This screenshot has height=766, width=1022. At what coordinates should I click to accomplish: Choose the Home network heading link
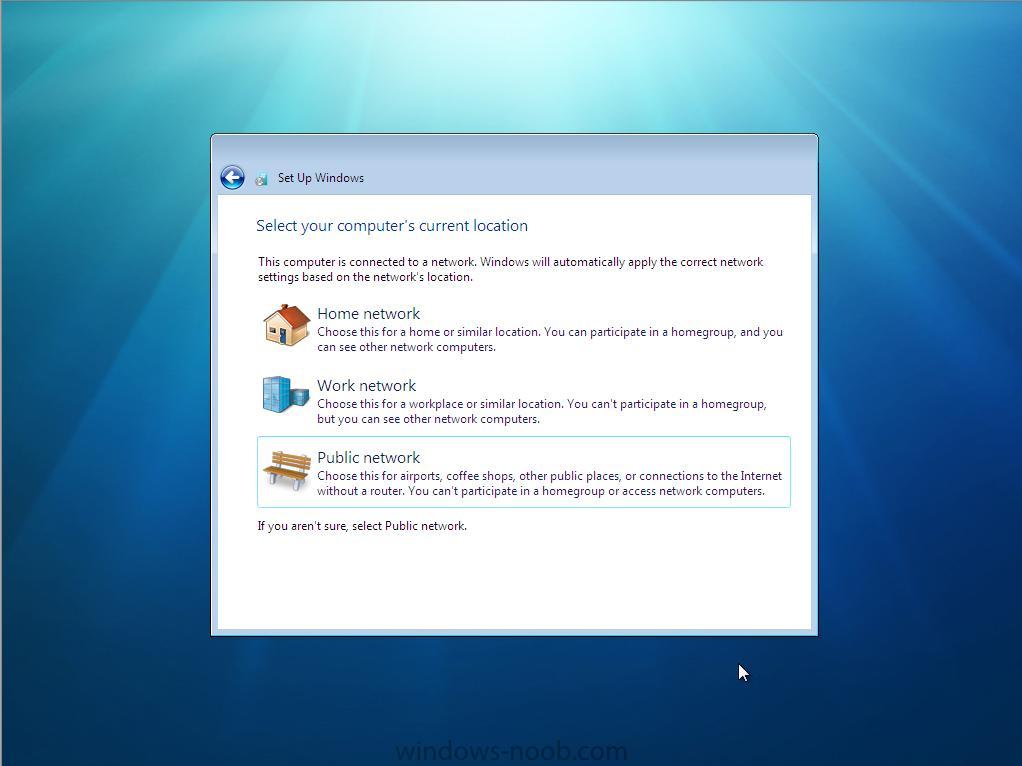point(368,314)
